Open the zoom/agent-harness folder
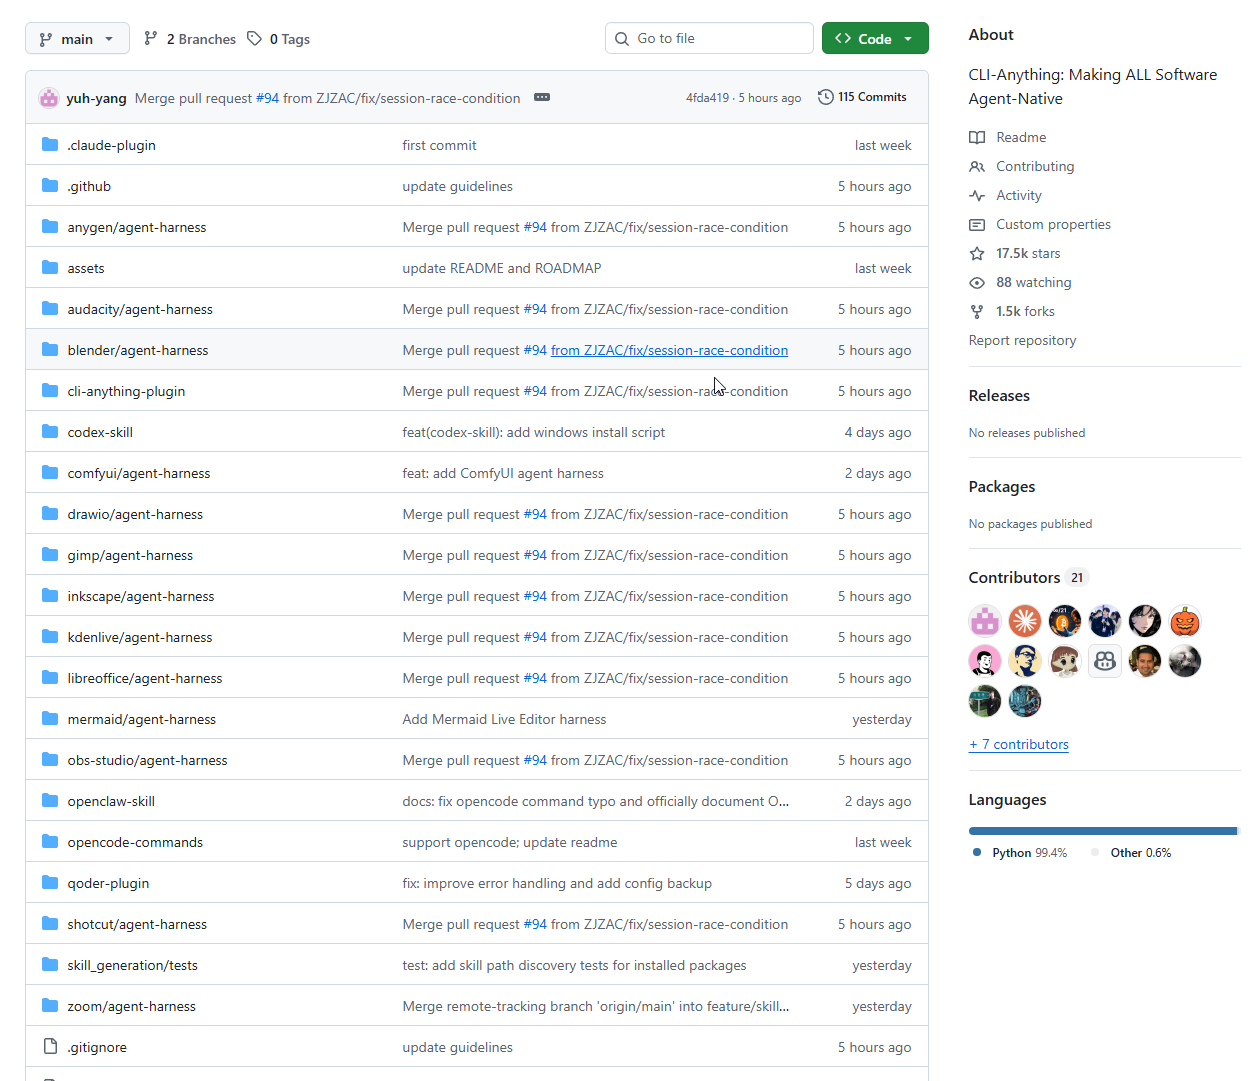 pyautogui.click(x=131, y=1006)
